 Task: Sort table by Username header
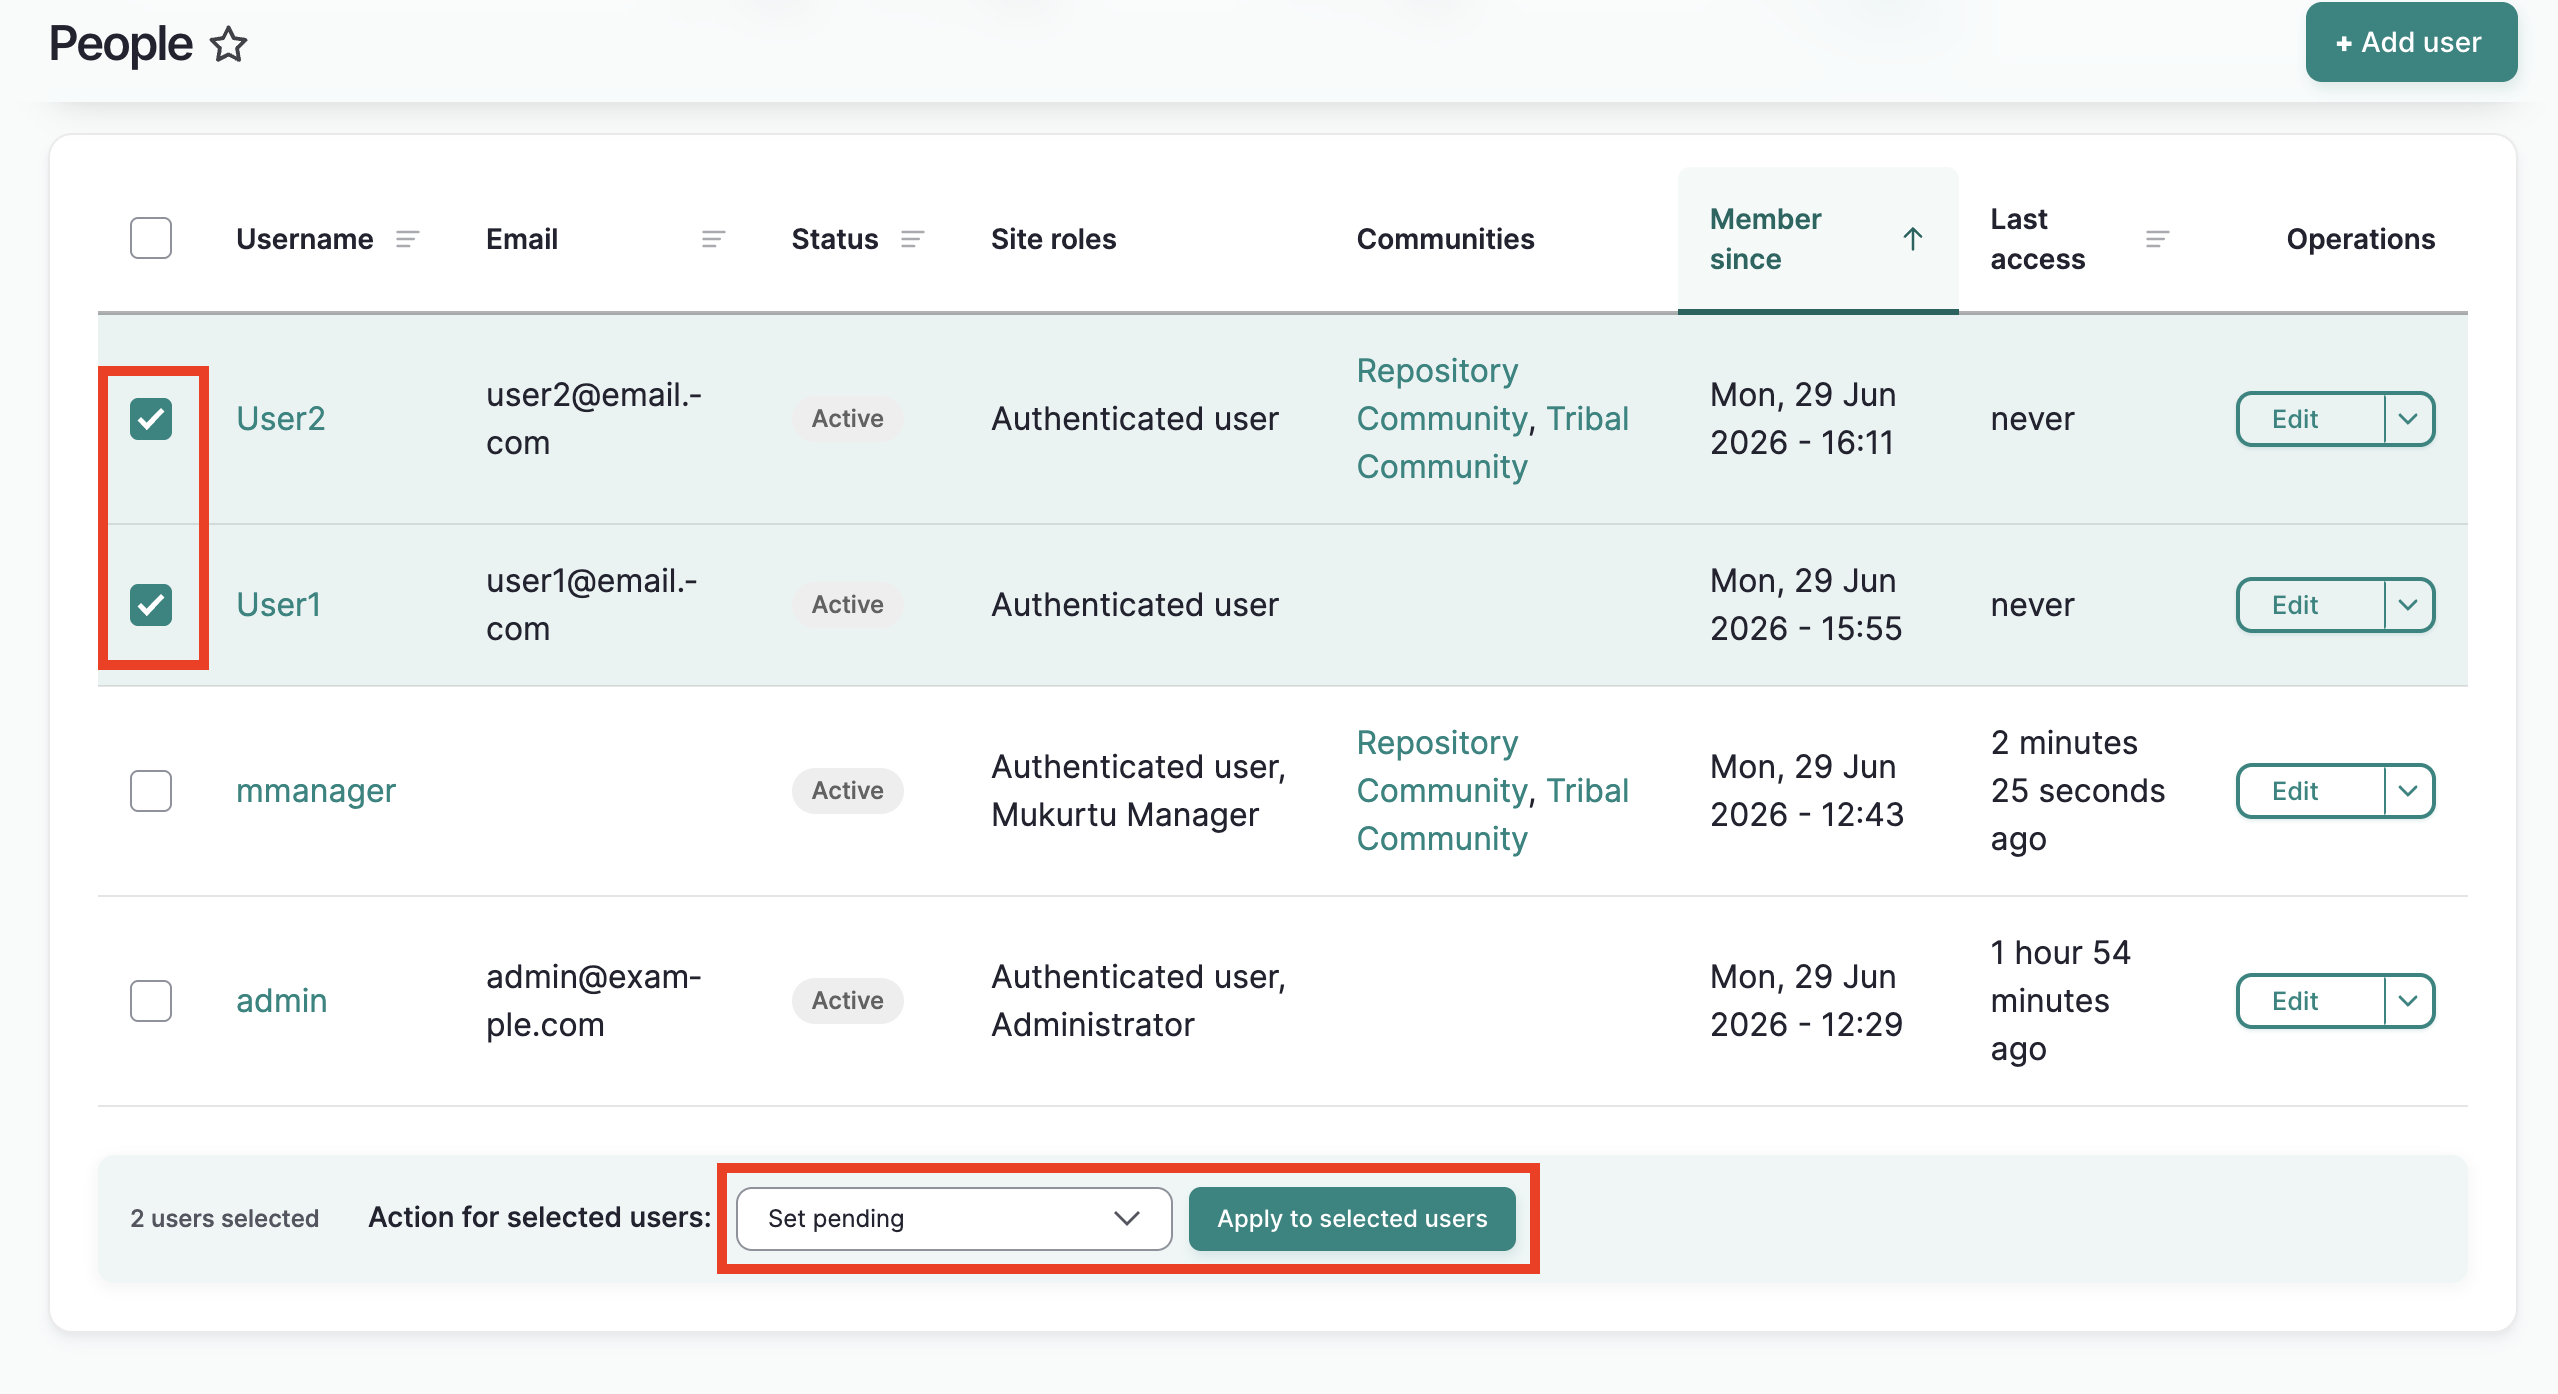pyautogui.click(x=305, y=239)
